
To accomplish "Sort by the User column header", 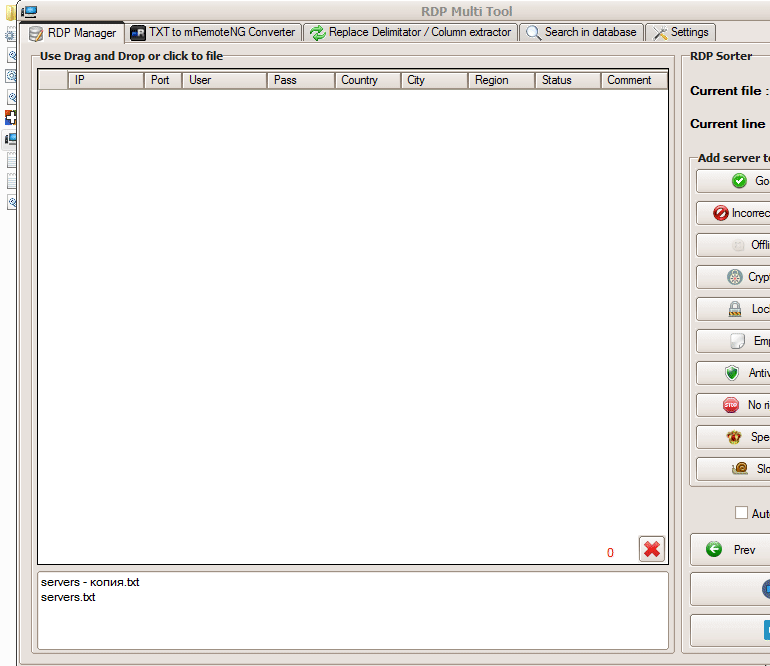I will 224,80.
